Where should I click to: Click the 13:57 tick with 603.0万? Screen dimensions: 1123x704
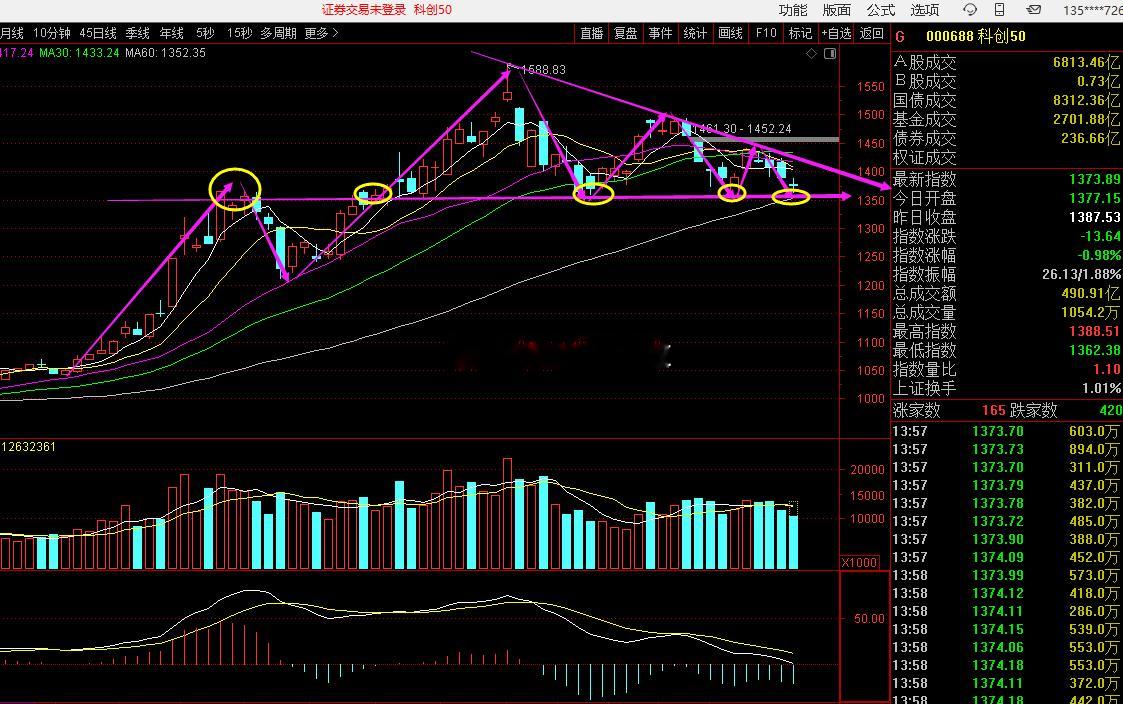[x=1006, y=431]
